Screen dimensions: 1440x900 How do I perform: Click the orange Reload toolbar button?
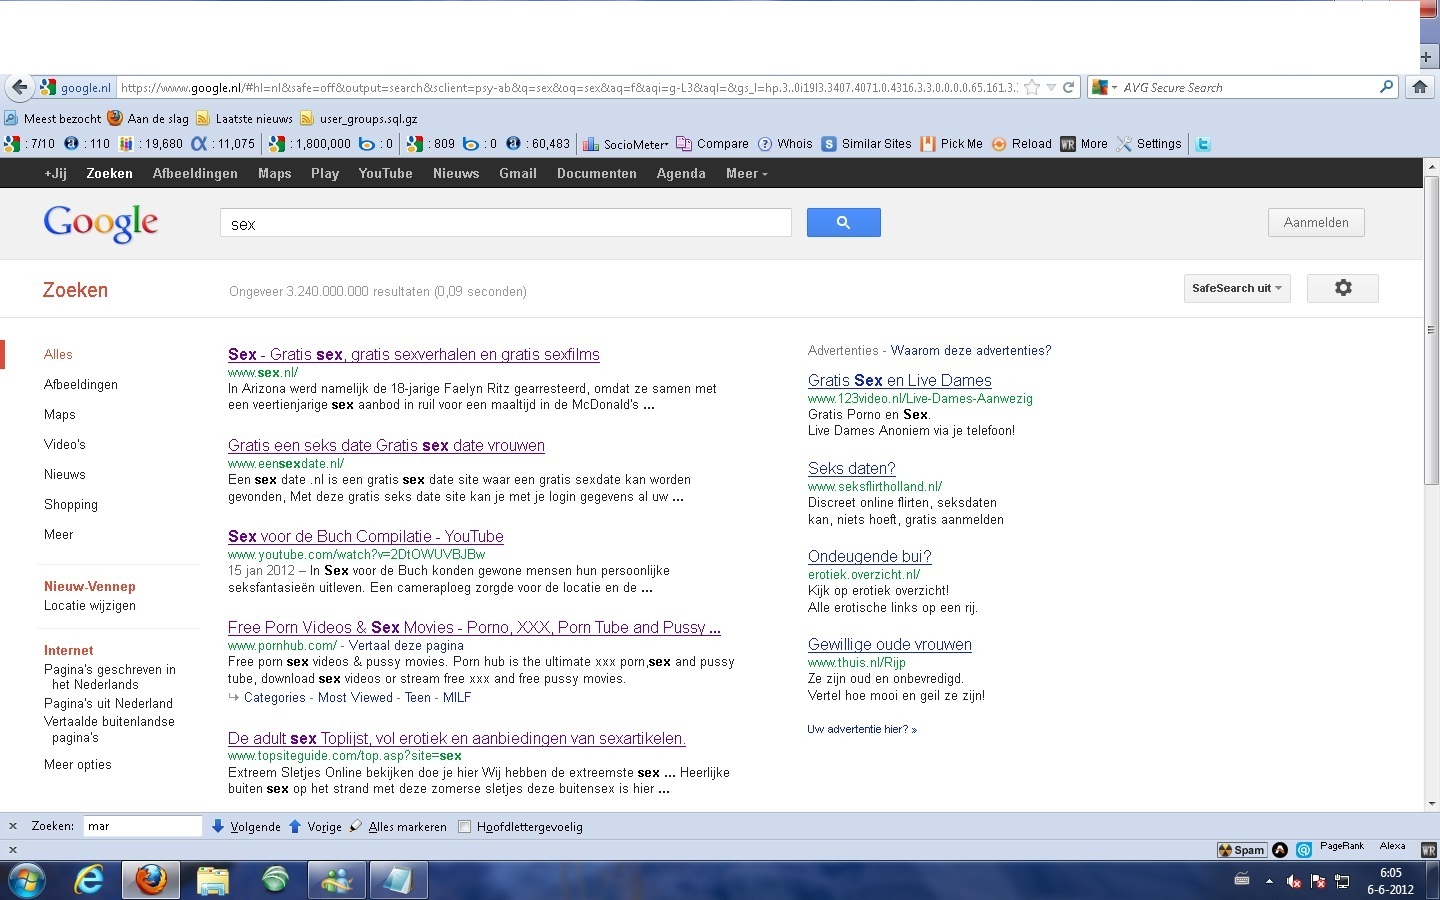[x=1021, y=144]
